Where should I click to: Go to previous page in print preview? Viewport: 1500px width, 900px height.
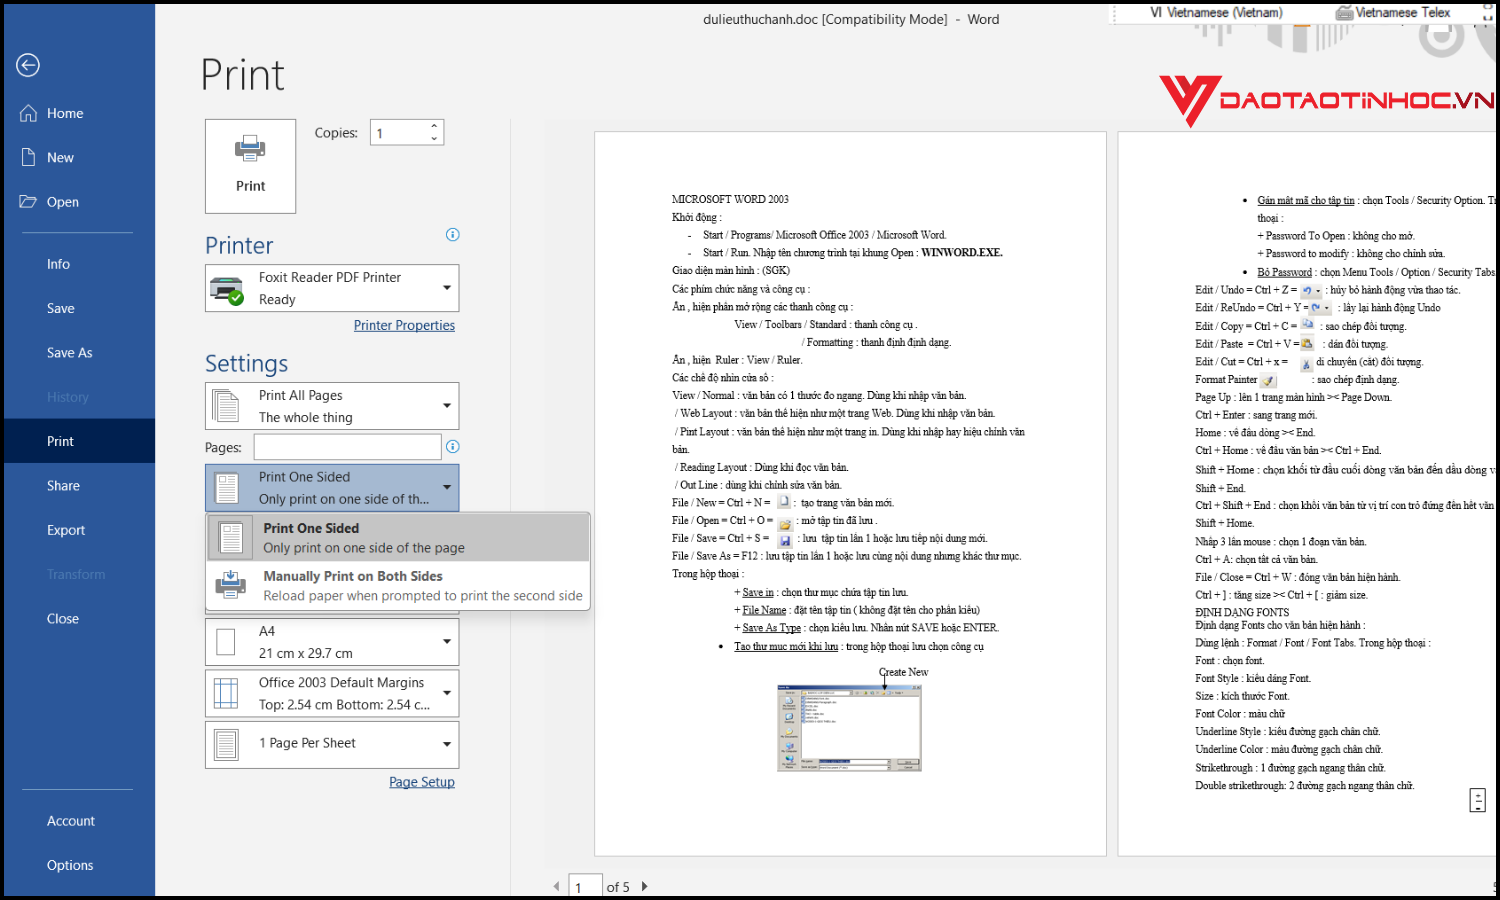tap(557, 886)
